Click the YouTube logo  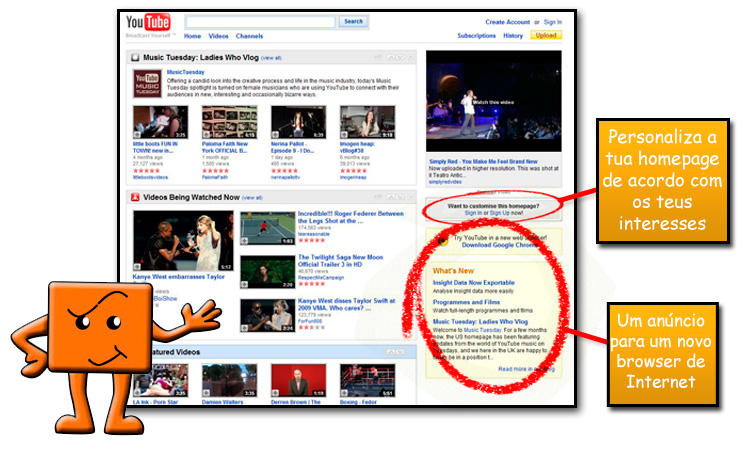[148, 22]
